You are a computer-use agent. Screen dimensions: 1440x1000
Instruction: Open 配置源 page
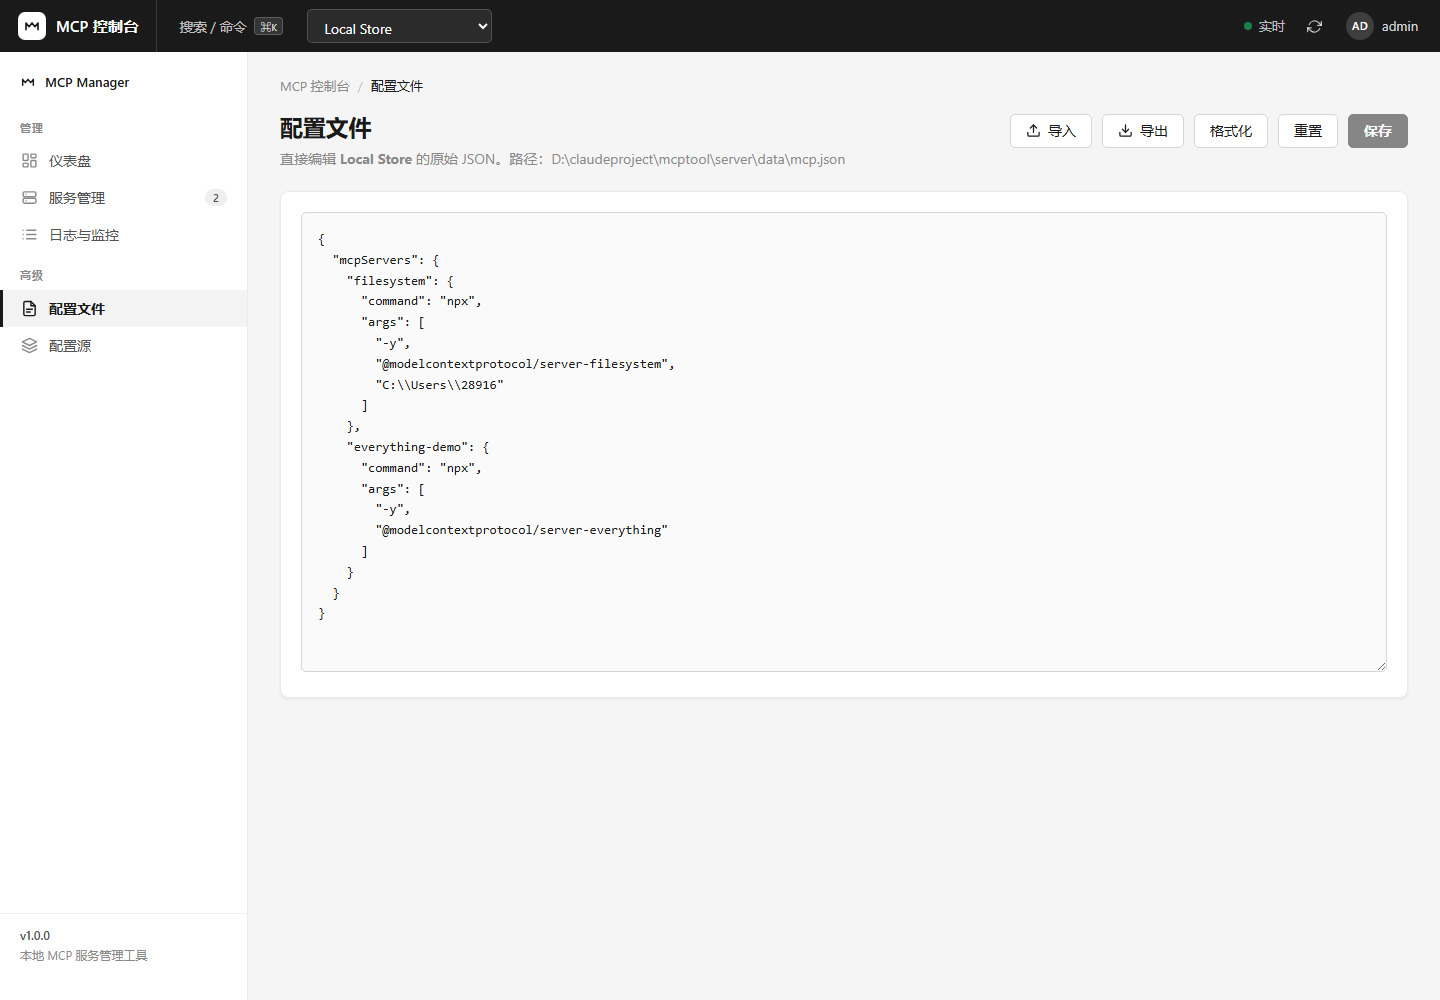tap(124, 346)
